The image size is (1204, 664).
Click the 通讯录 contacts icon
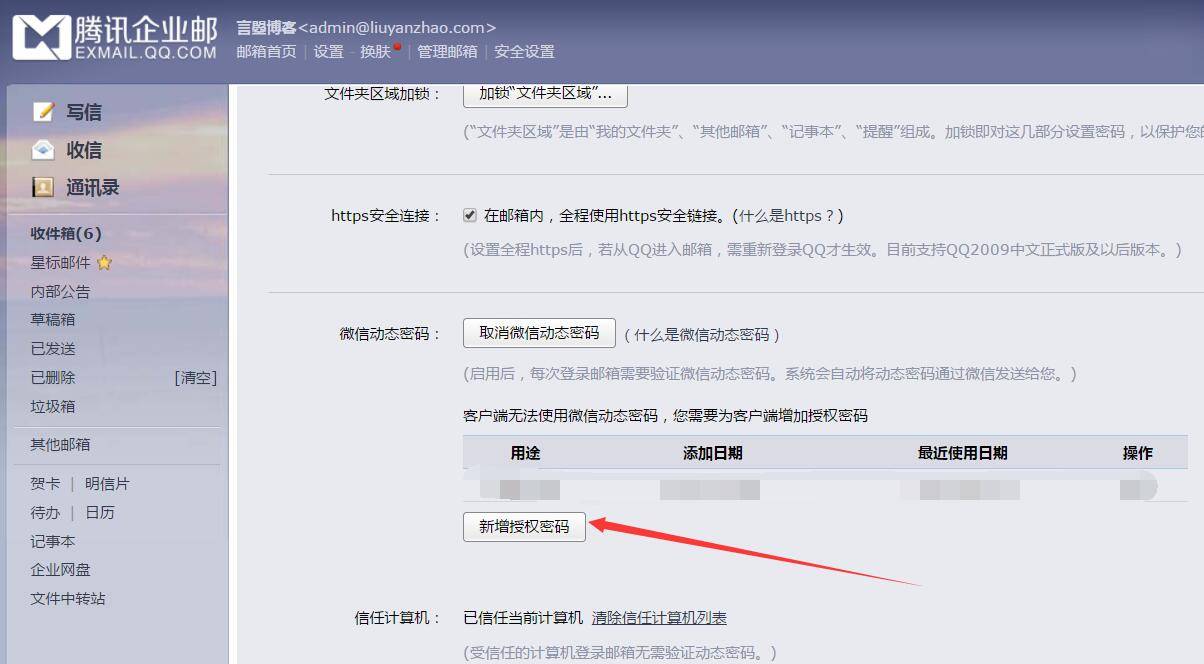pos(43,187)
